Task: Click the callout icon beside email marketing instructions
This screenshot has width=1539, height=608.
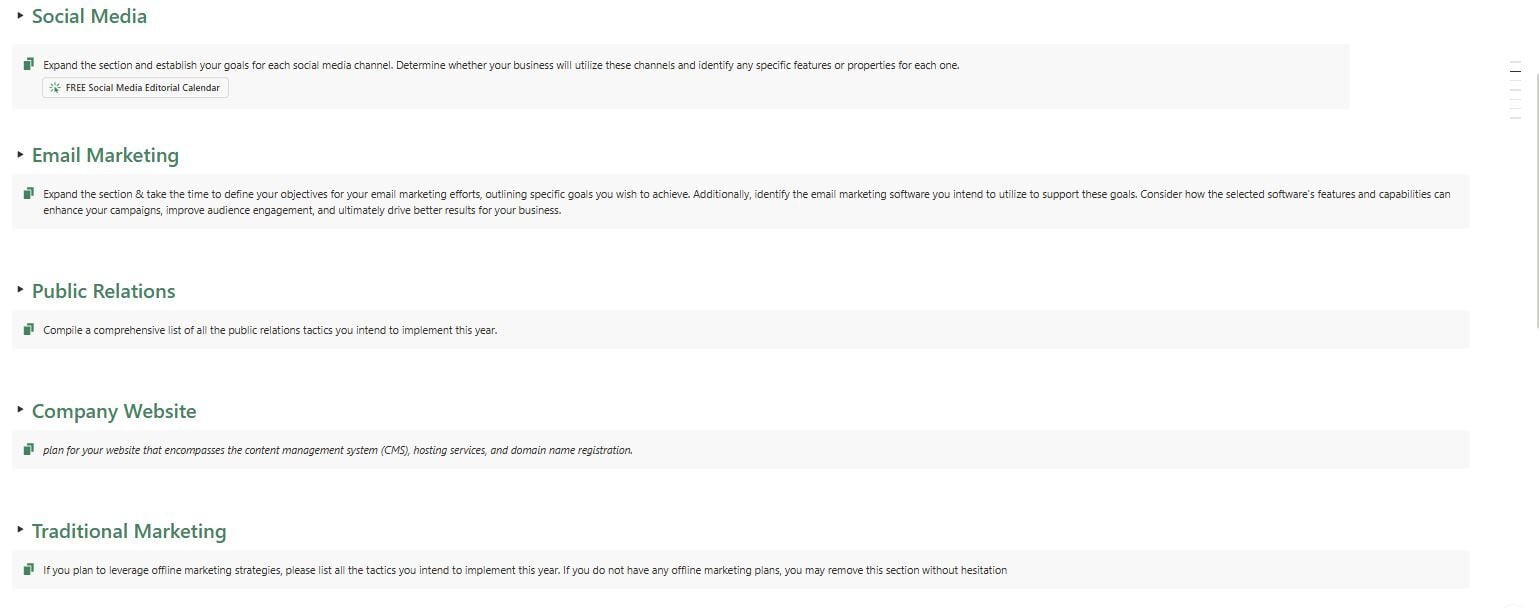Action: (x=29, y=193)
